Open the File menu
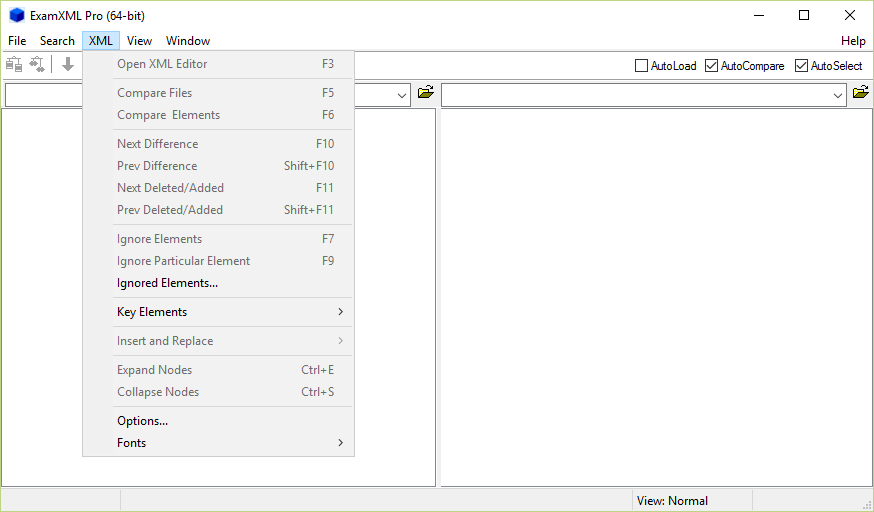Viewport: 874px width, 512px height. [x=17, y=41]
